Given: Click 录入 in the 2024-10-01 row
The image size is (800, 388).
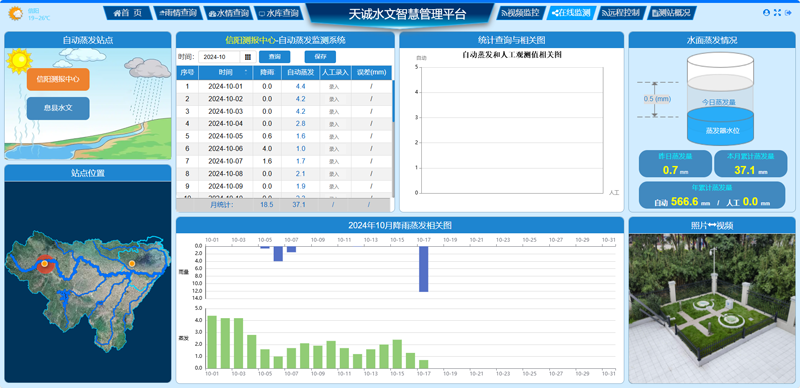Looking at the screenshot, I should (334, 87).
